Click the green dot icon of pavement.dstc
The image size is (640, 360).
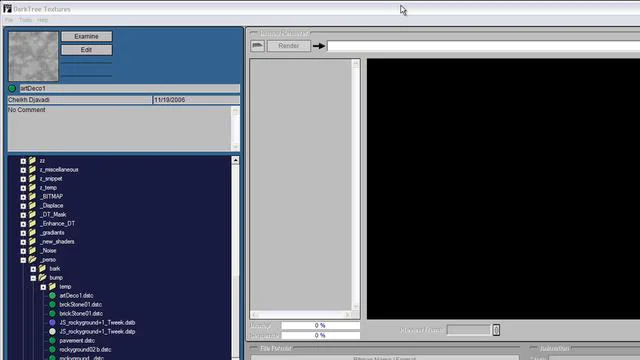[52, 340]
